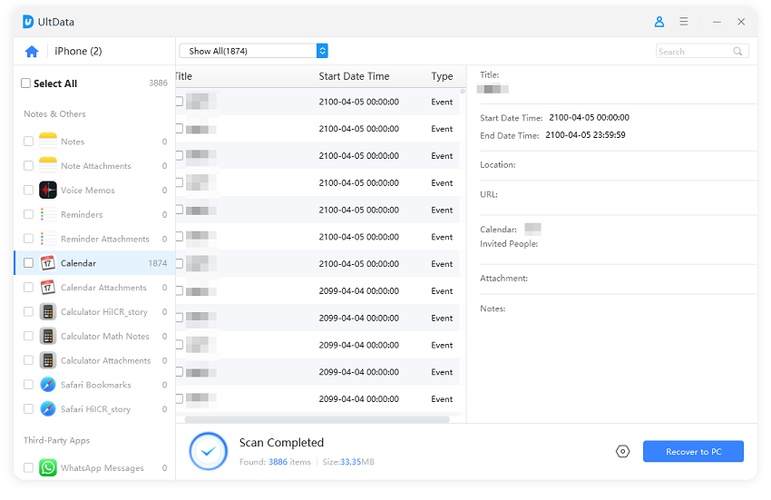
Task: Click the Safari Bookmarks icon
Action: point(48,384)
